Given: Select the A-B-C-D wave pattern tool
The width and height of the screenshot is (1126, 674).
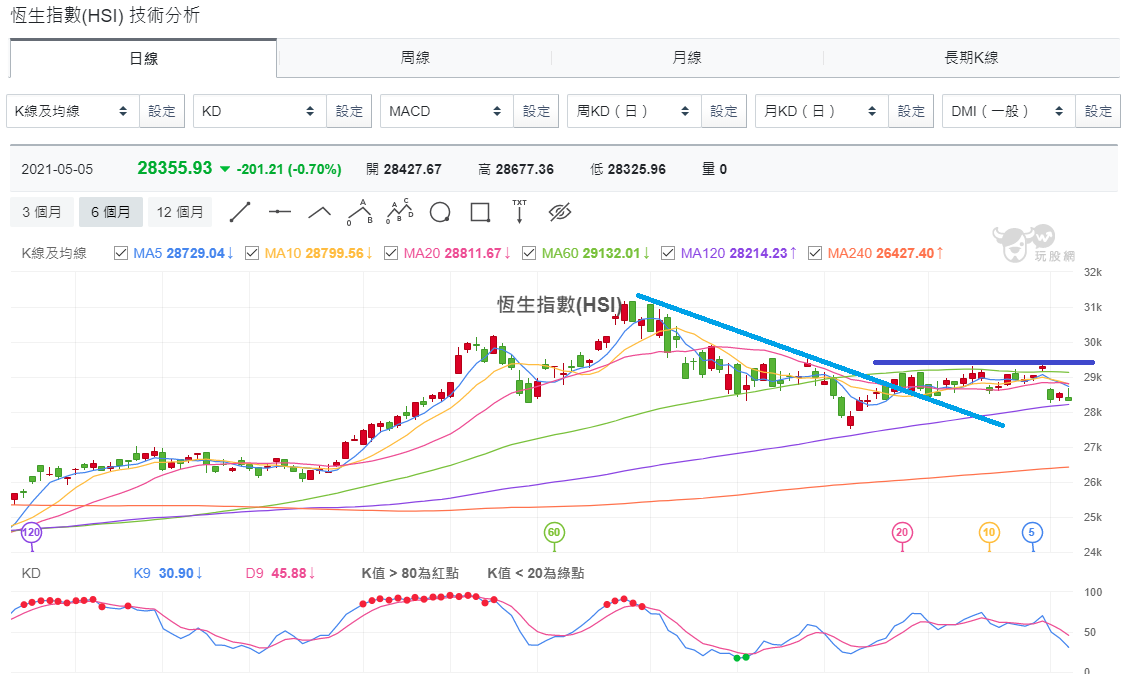Looking at the screenshot, I should click(400, 212).
